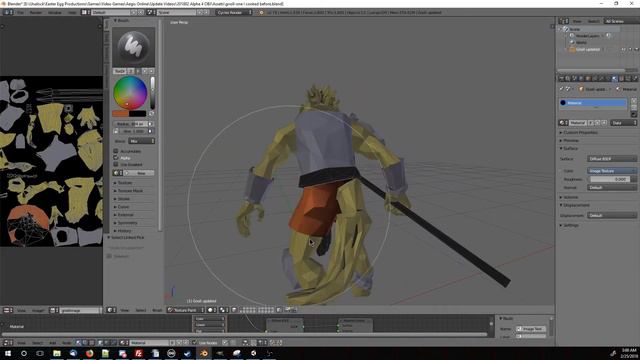Image resolution: width=640 pixels, height=360 pixels.
Task: Click the image name field in UV editor
Action: point(80,311)
